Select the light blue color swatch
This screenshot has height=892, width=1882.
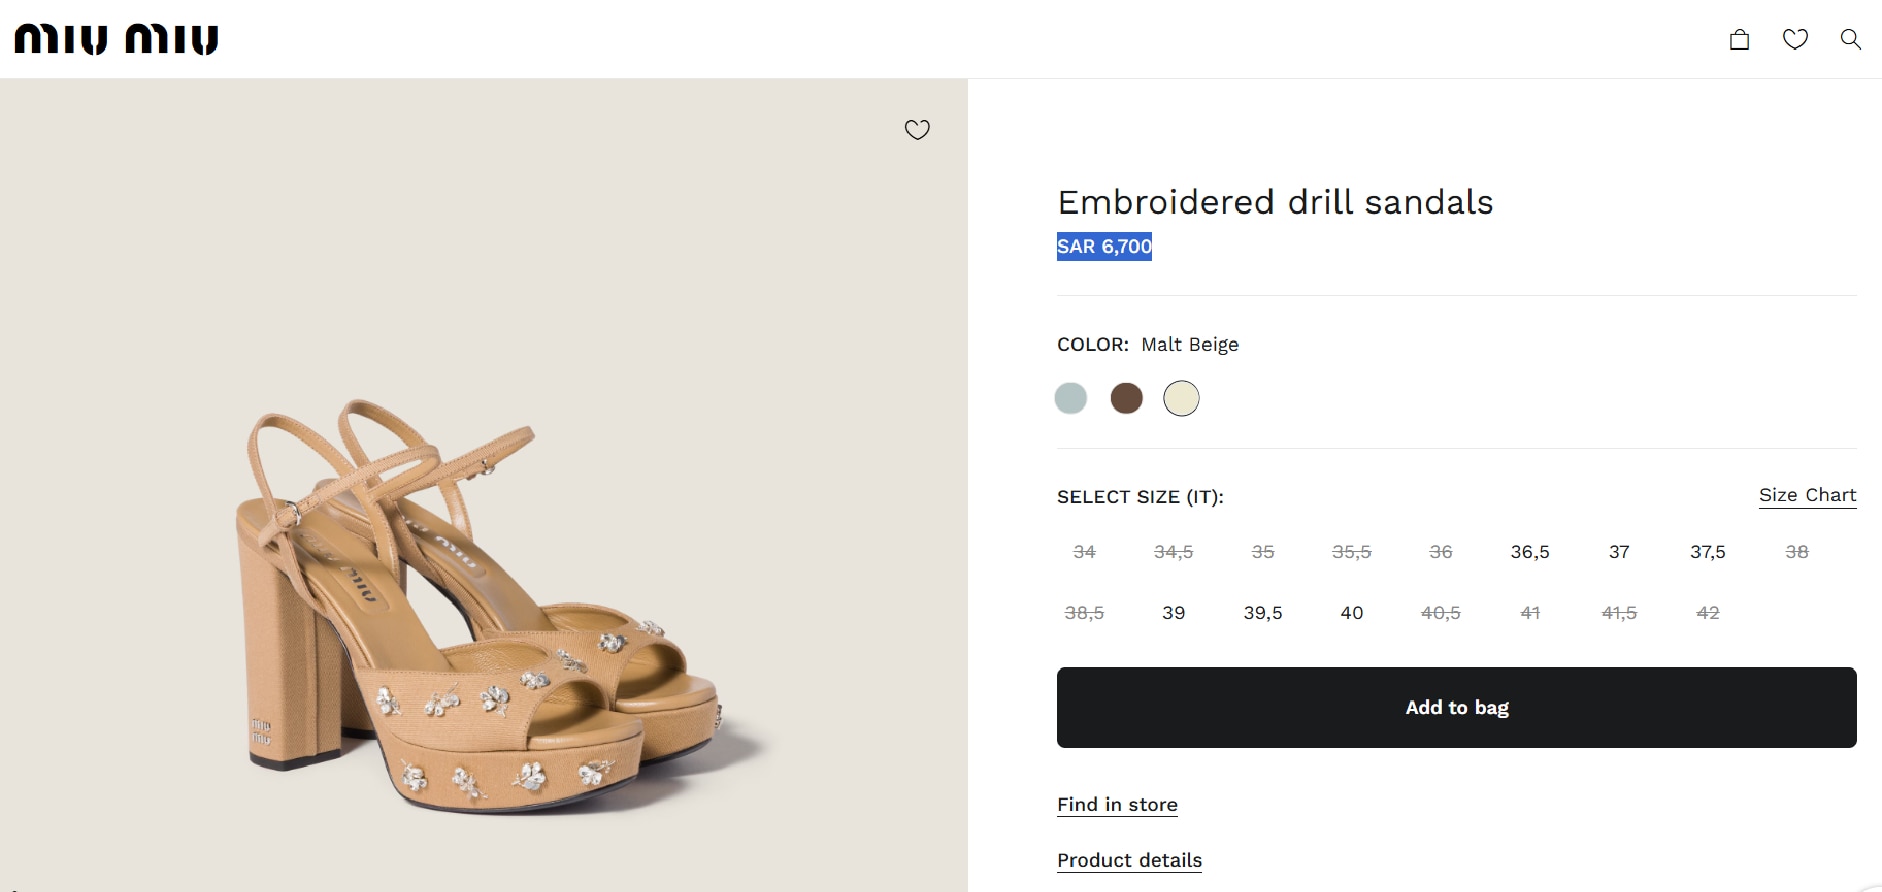[1071, 398]
